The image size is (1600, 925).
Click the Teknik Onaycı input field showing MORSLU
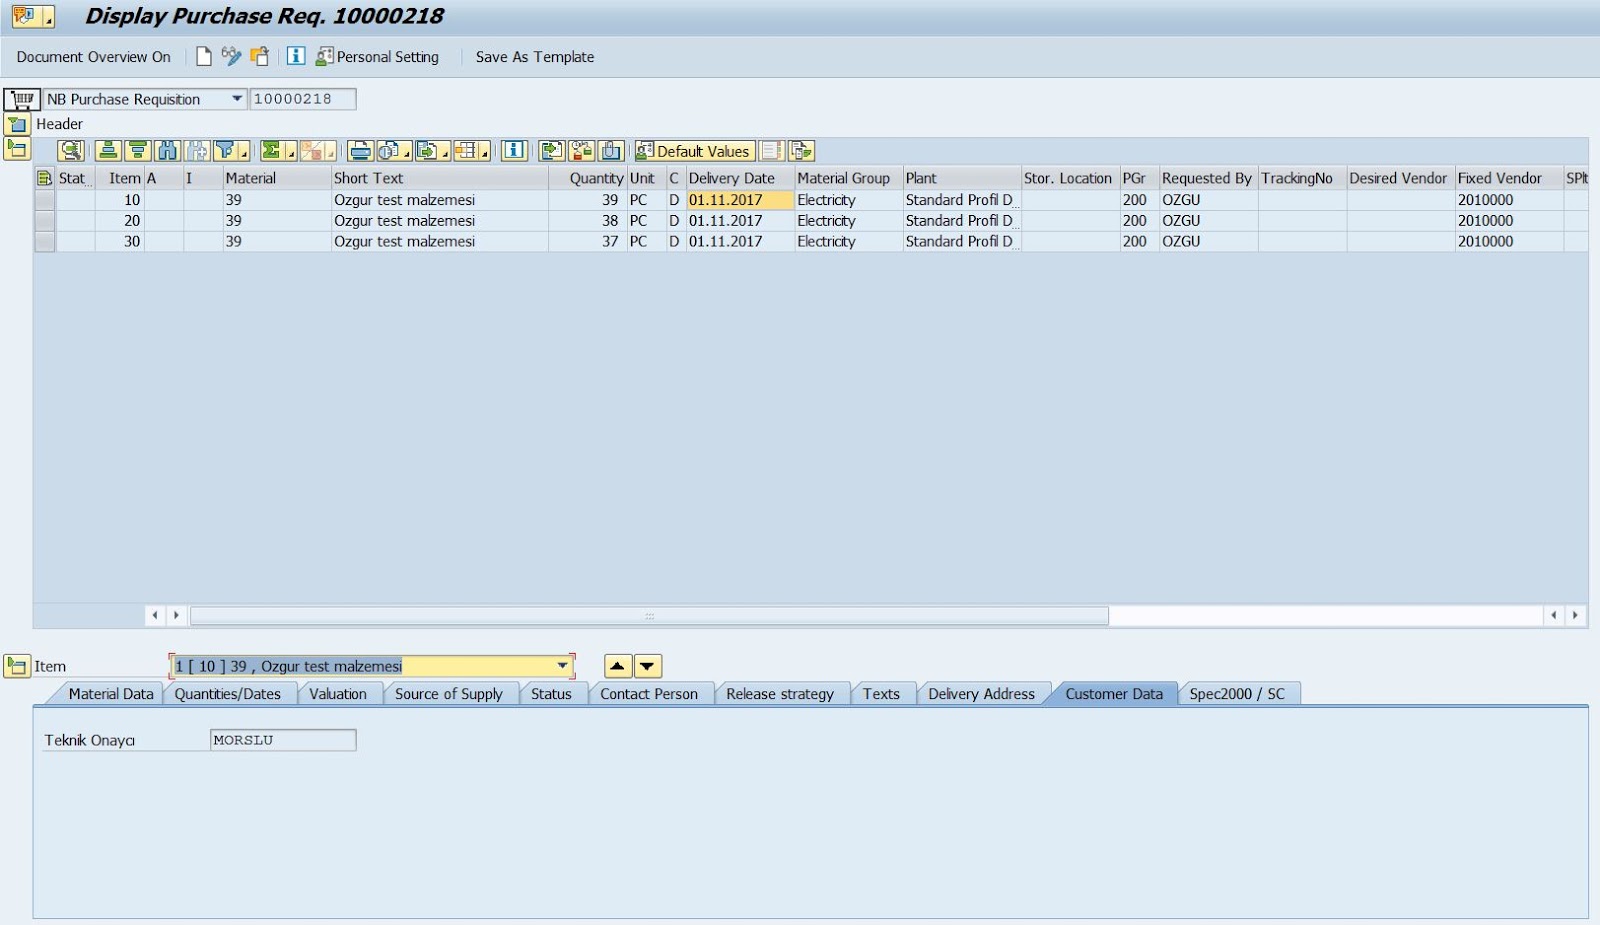pyautogui.click(x=282, y=740)
